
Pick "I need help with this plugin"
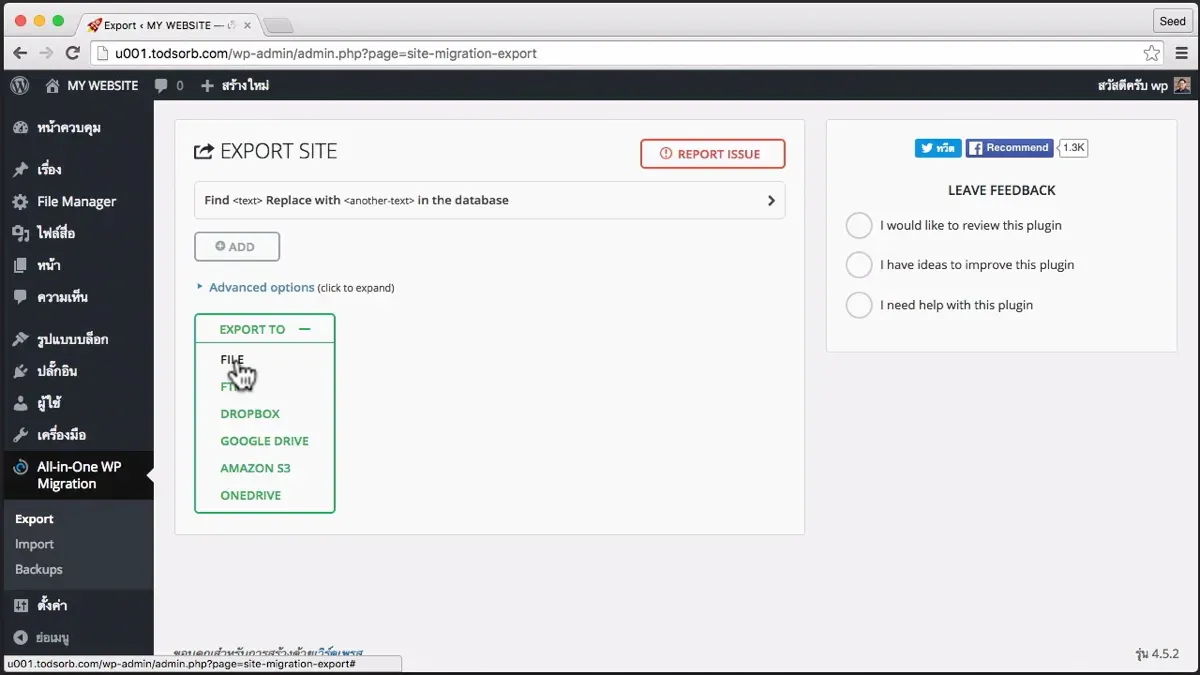859,305
